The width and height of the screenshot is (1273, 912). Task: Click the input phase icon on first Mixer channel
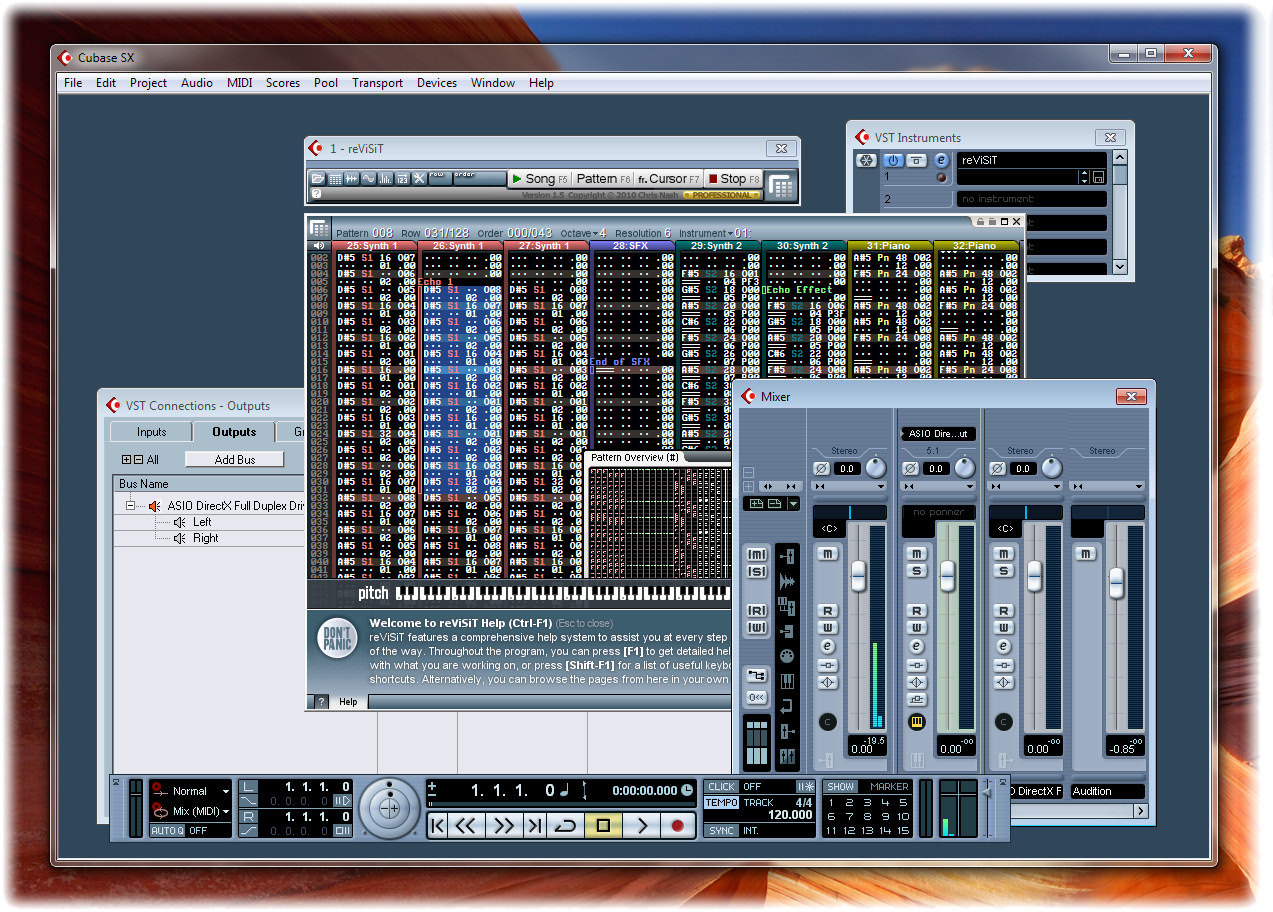click(x=822, y=468)
